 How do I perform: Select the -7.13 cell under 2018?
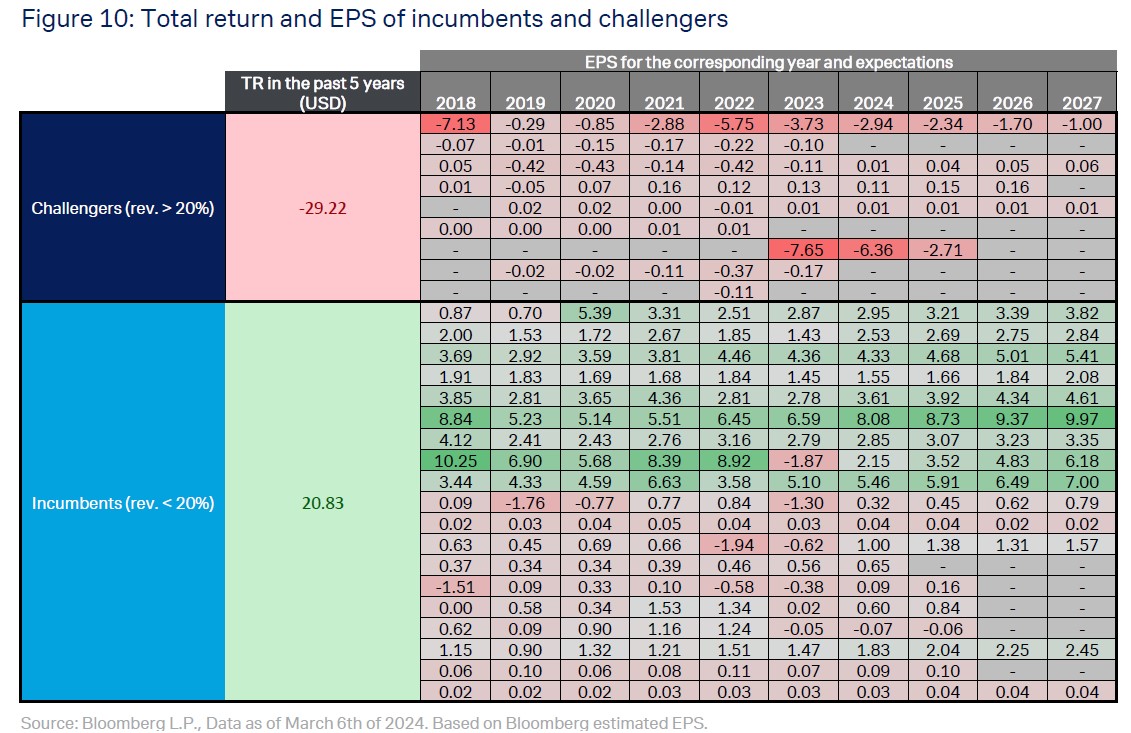pos(456,124)
